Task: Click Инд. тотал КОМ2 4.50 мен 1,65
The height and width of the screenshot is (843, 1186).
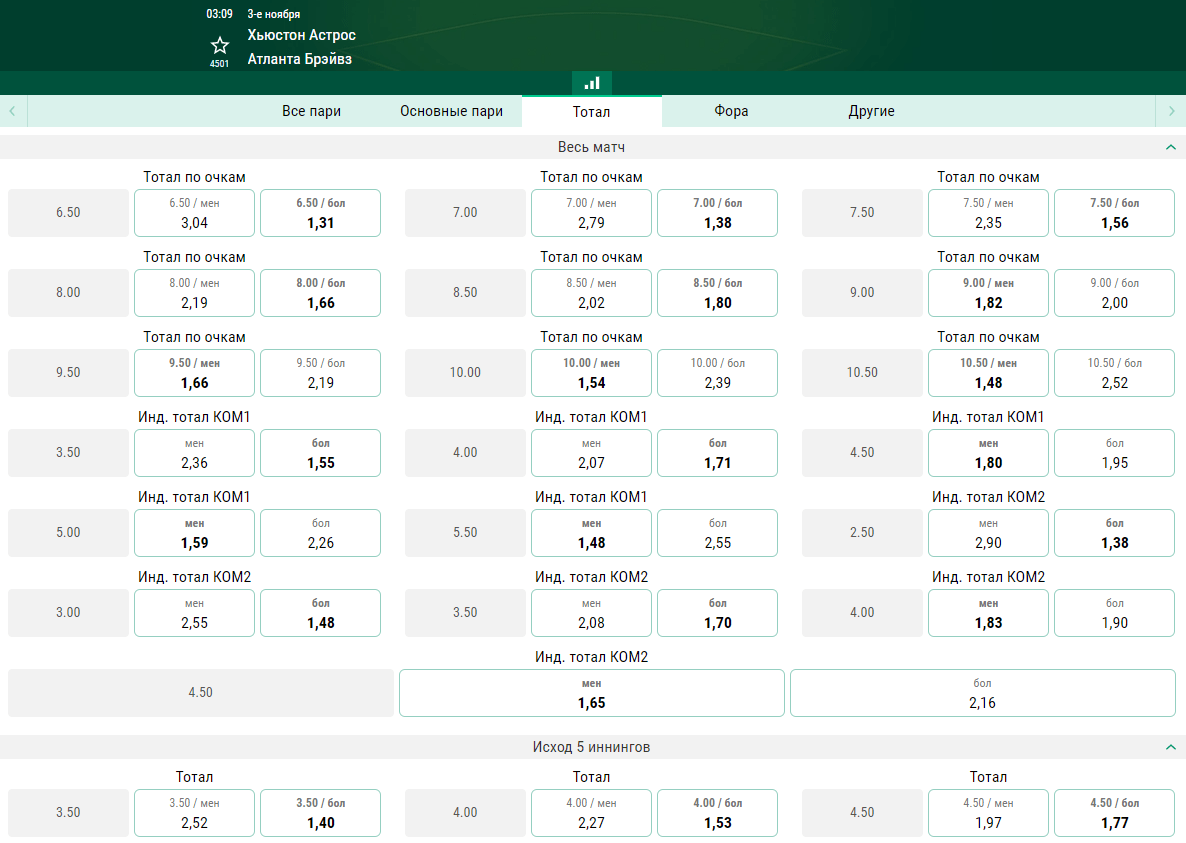Action: point(591,693)
